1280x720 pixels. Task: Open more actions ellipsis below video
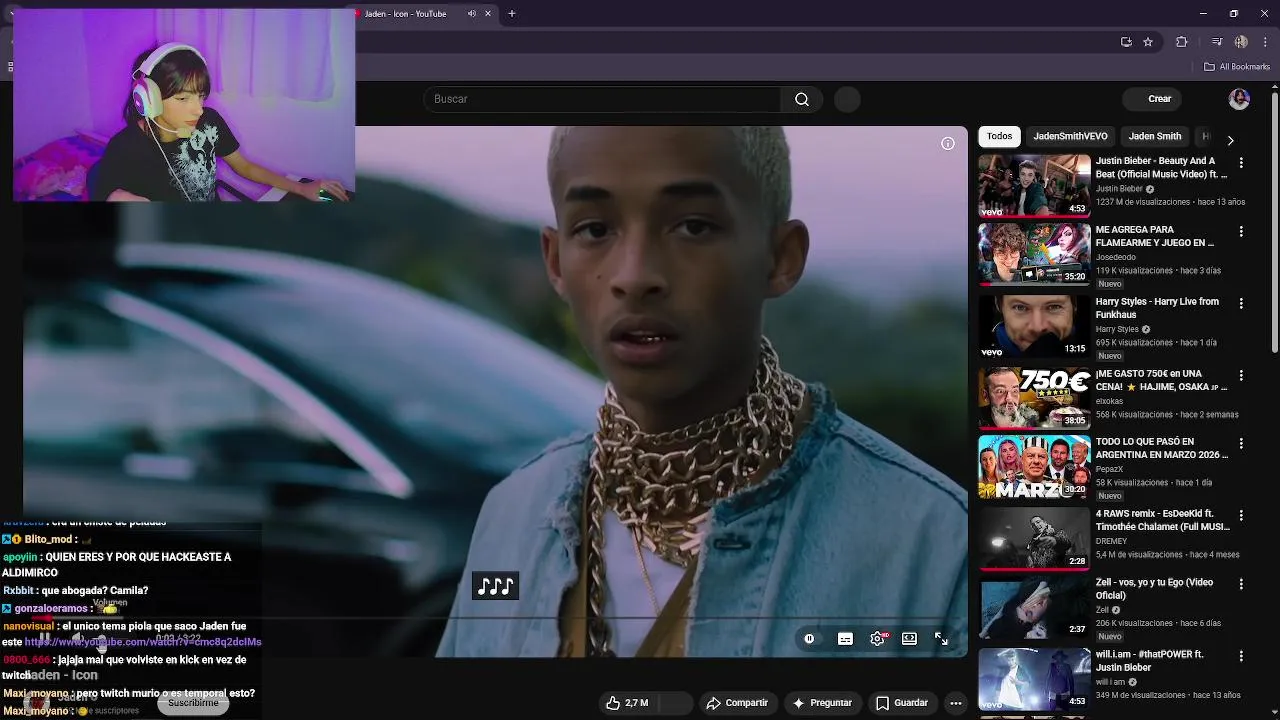(x=956, y=703)
